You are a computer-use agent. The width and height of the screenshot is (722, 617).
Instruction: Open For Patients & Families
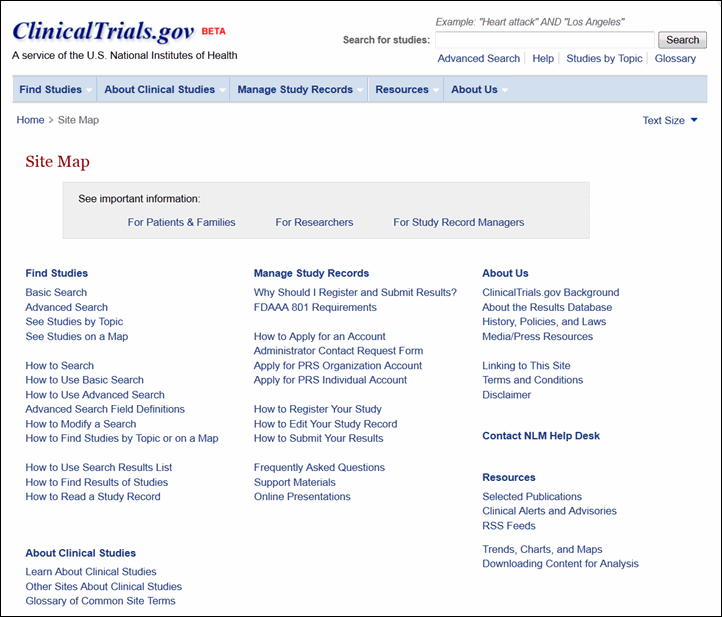pos(181,222)
